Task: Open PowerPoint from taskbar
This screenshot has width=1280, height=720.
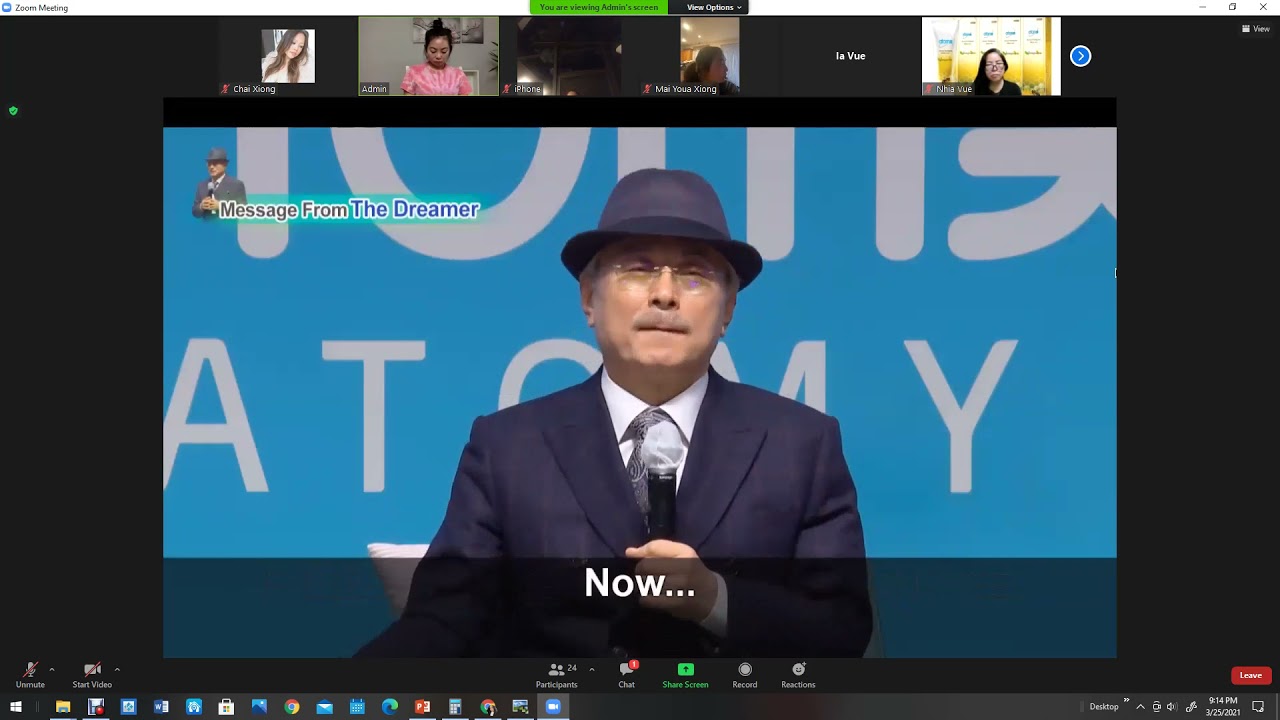Action: [422, 707]
